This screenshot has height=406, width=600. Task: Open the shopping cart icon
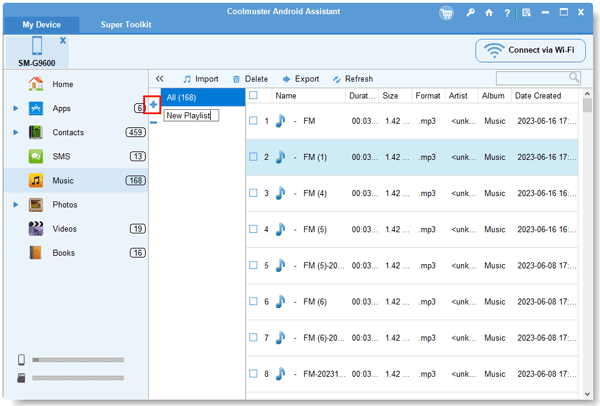[x=446, y=13]
